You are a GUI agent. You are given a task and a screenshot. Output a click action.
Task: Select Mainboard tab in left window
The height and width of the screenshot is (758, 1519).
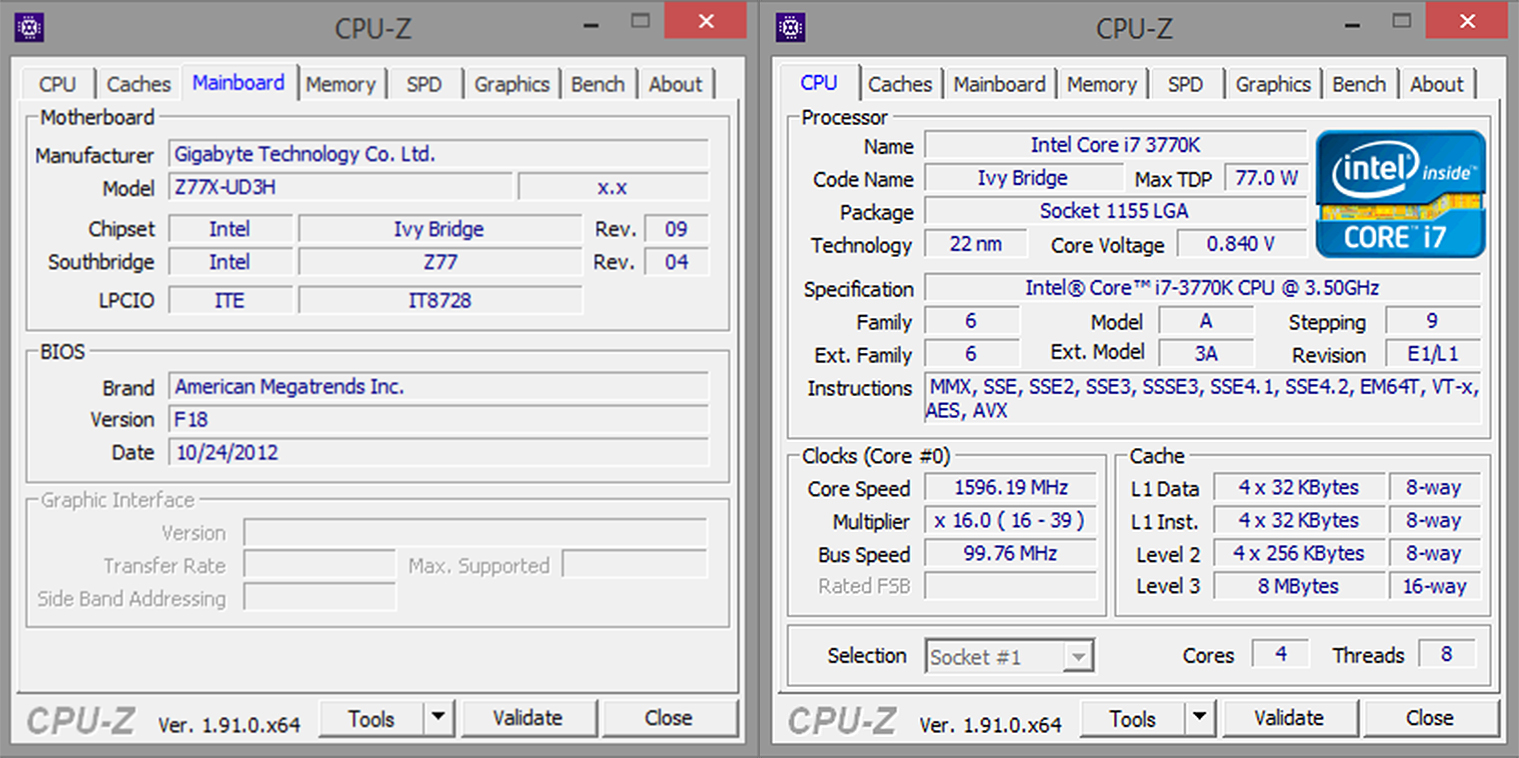238,83
